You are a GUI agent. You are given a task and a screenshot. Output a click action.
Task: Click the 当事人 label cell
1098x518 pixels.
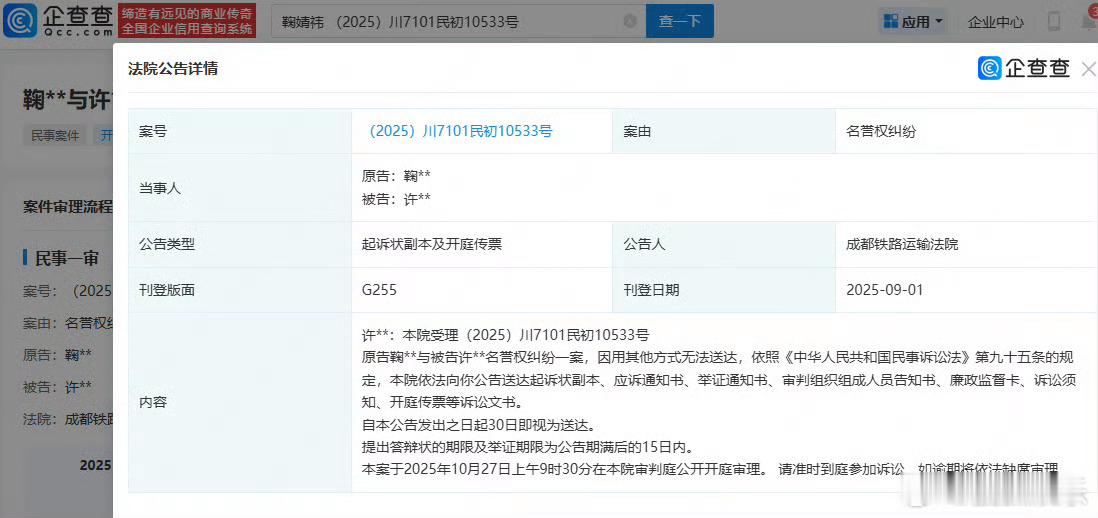(x=240, y=188)
